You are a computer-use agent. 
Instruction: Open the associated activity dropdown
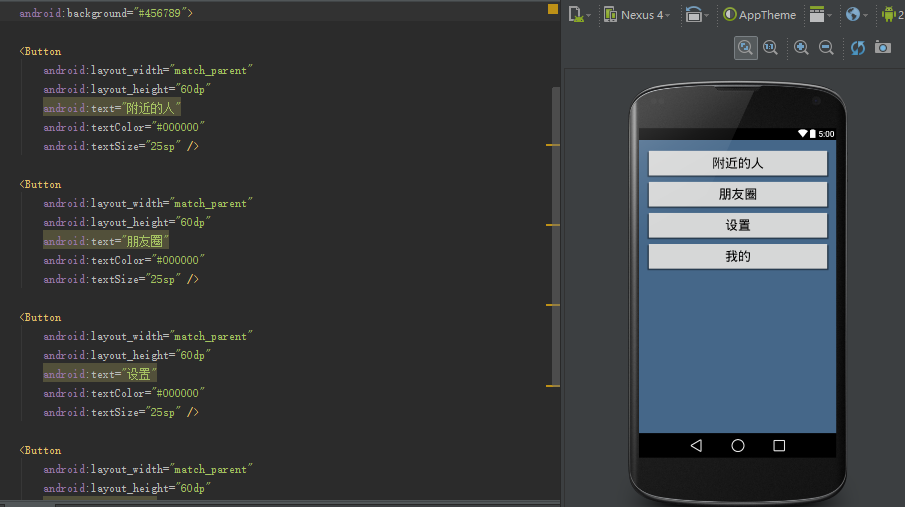click(x=820, y=14)
